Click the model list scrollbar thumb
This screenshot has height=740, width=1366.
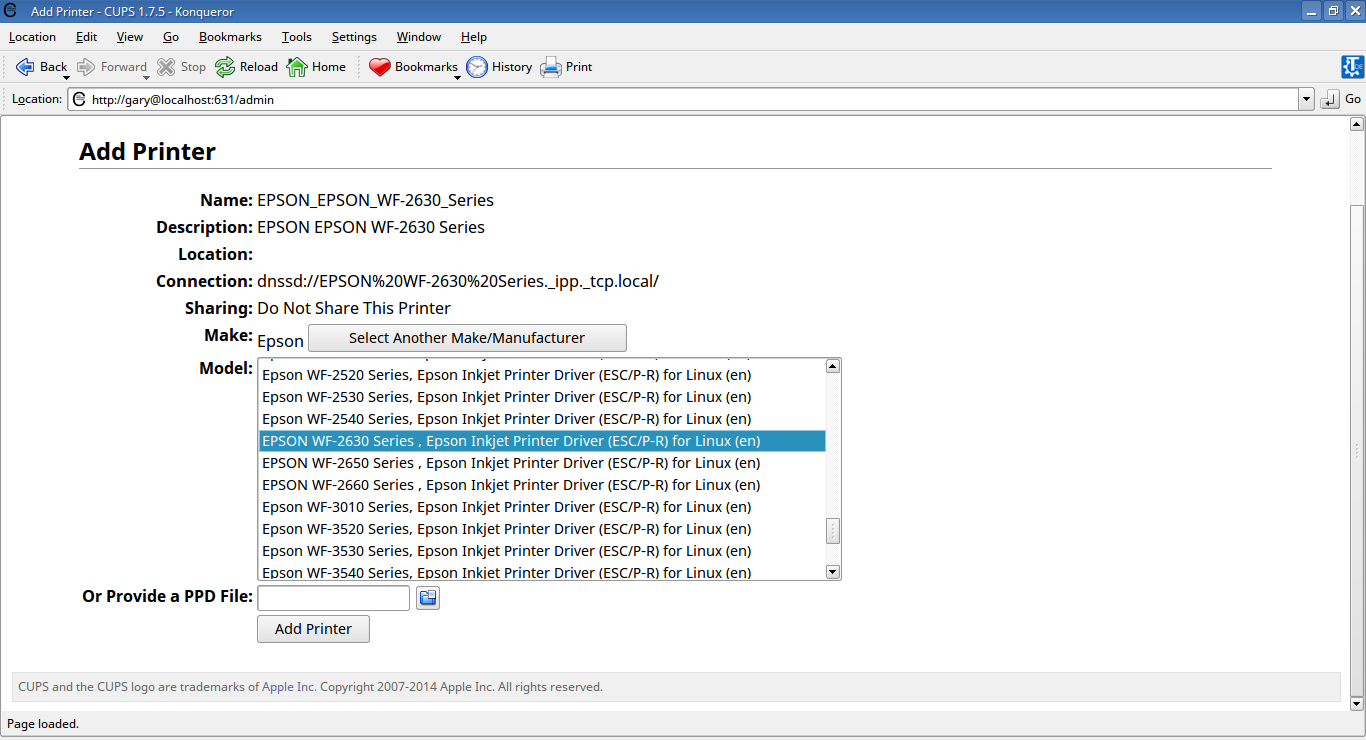[x=832, y=531]
